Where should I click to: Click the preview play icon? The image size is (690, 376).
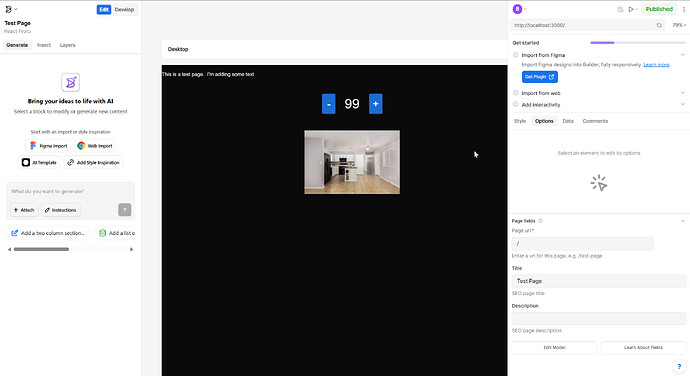point(631,9)
